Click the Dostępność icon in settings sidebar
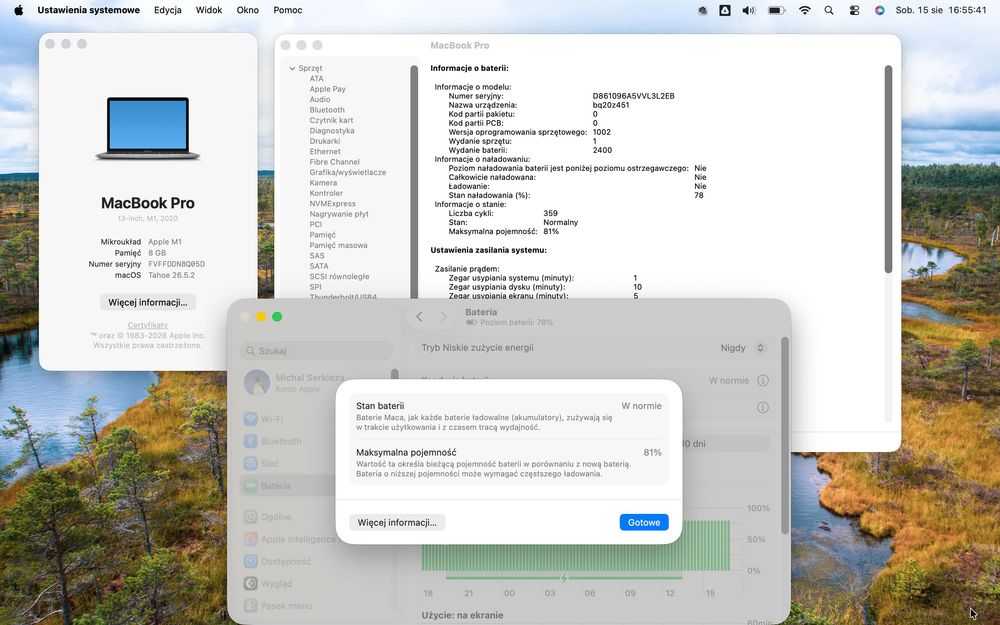 (251, 562)
